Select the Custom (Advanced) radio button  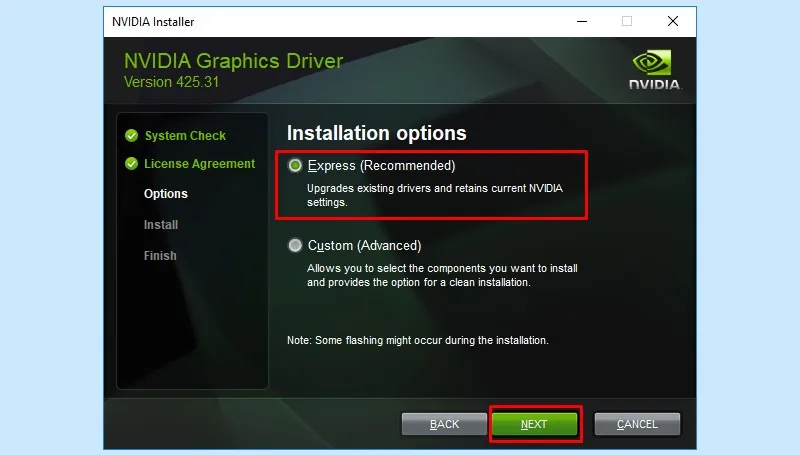[x=295, y=245]
